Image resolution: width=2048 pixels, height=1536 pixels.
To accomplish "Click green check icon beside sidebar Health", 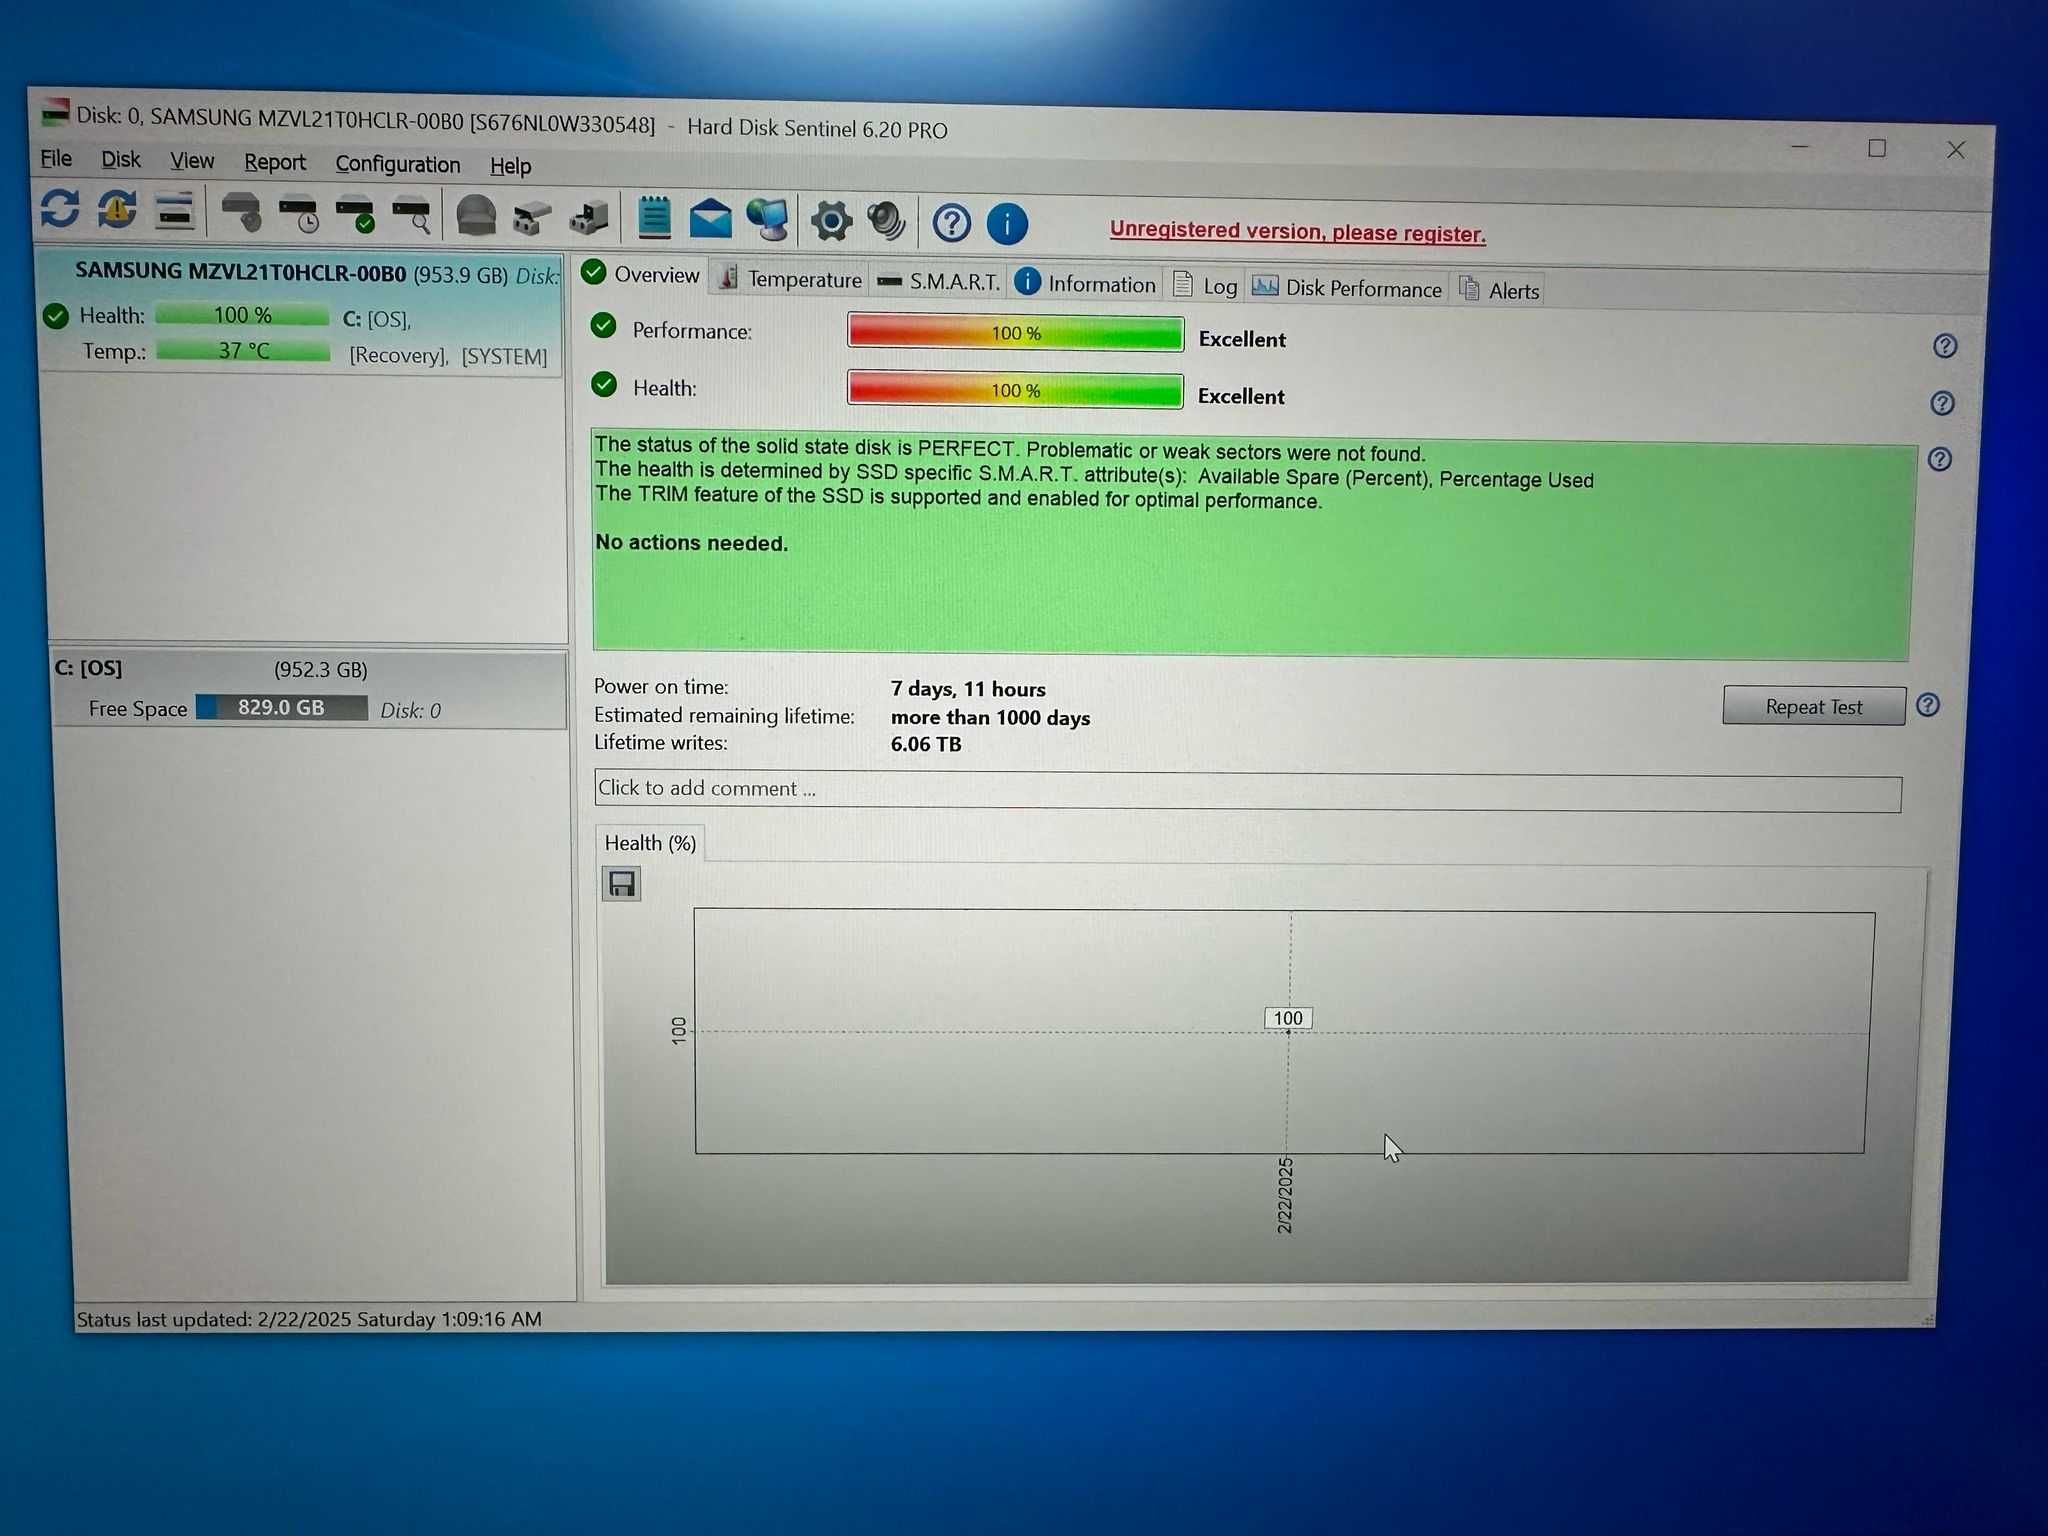I will [56, 316].
